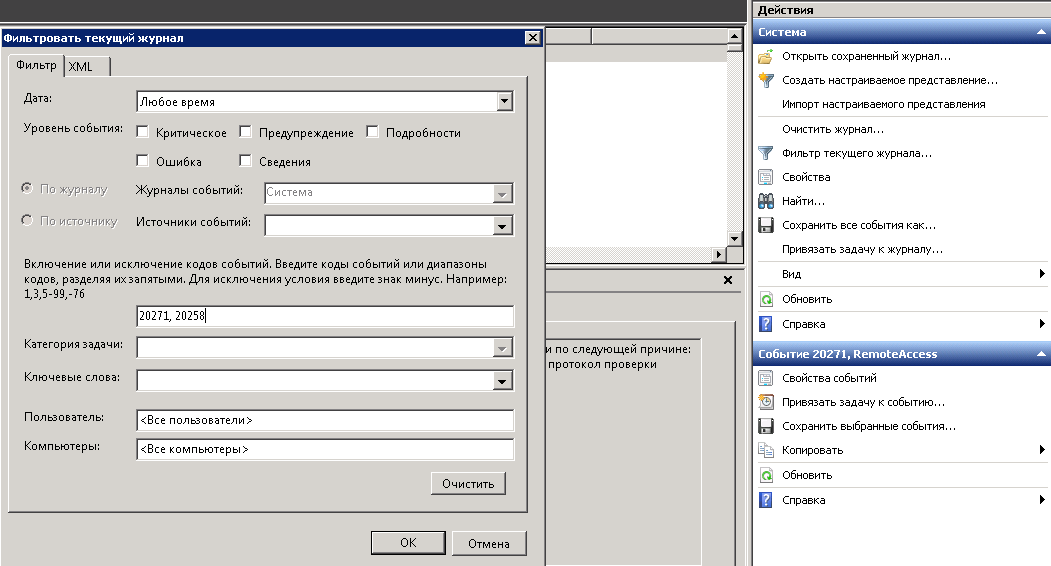Viewport: 1051px width, 566px height.
Task: Expand the Источники событий dropdown
Action: pos(503,226)
